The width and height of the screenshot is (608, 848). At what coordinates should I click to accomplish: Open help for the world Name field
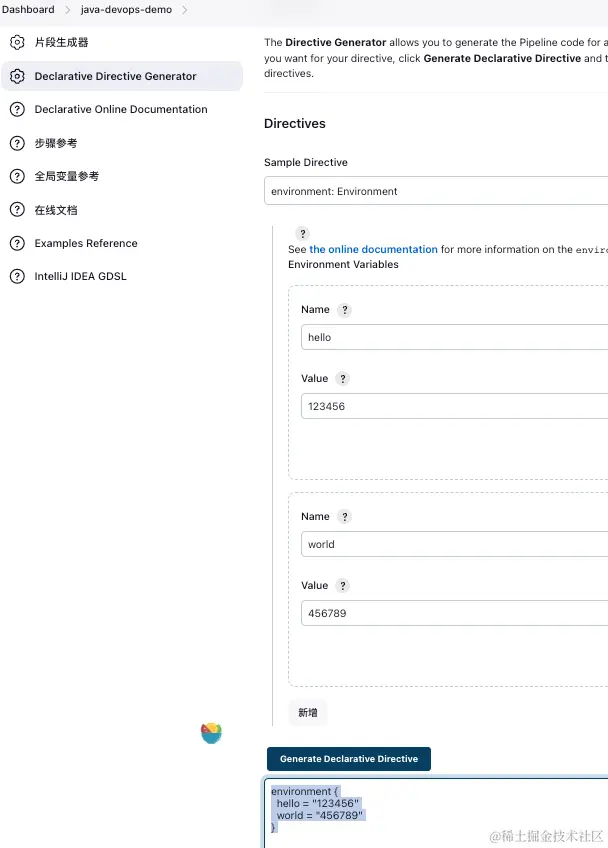pyautogui.click(x=345, y=516)
